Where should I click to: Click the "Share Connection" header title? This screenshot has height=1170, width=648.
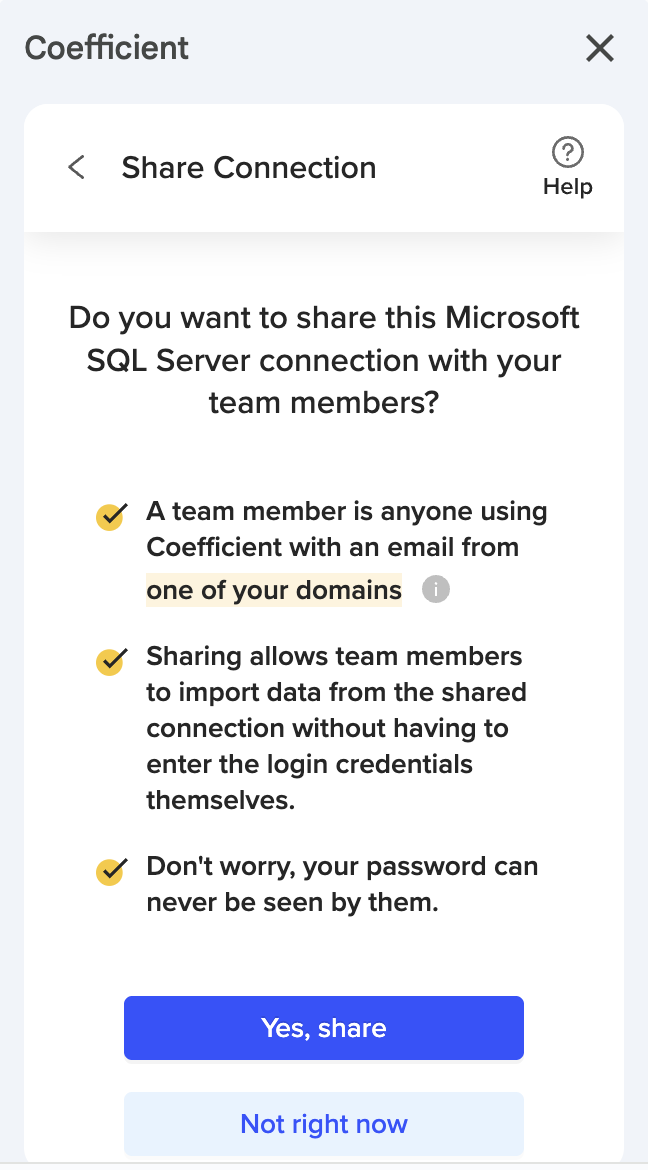[x=249, y=167]
